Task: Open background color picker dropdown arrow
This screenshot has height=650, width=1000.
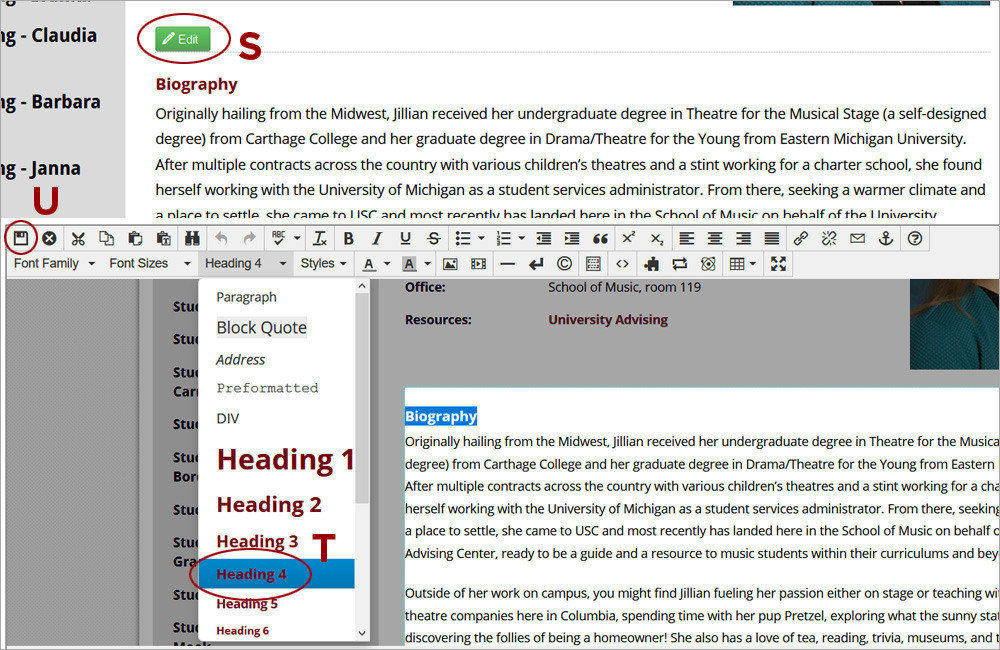Action: click(427, 264)
